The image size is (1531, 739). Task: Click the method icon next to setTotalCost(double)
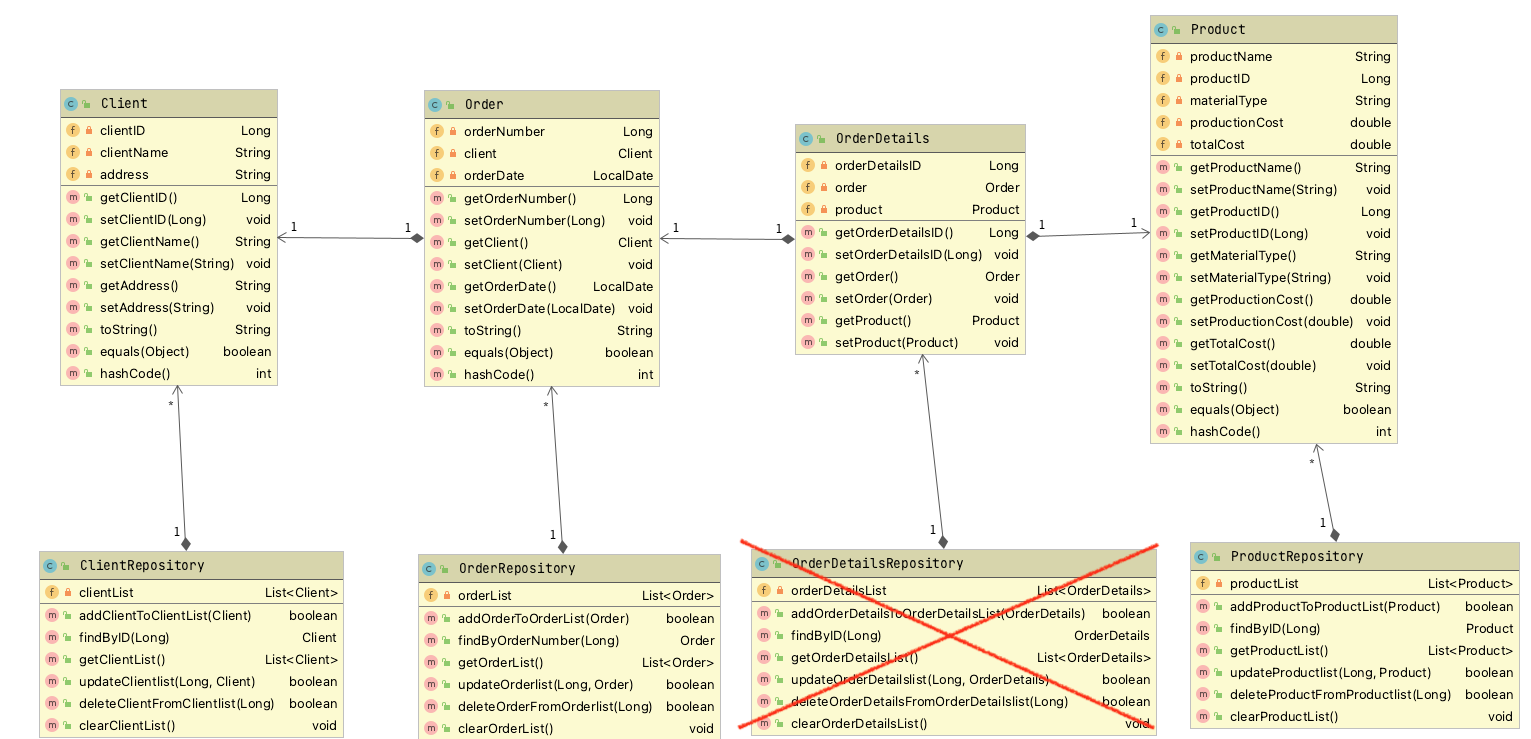point(1163,365)
